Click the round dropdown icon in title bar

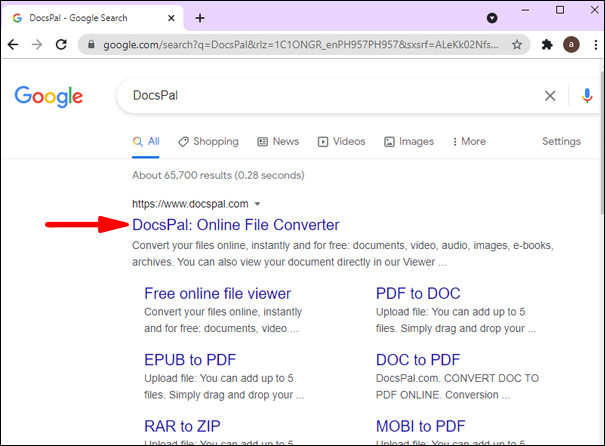(x=492, y=18)
